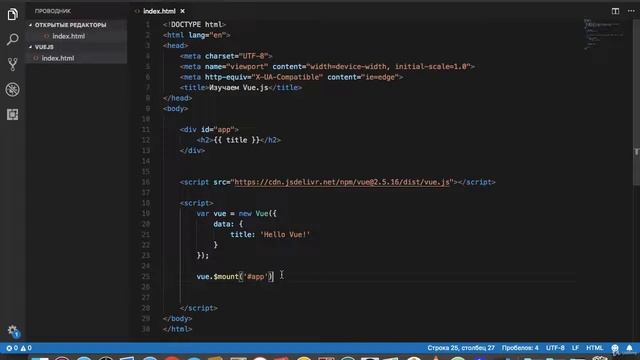The image size is (640, 360).
Task: Click the editor vertical scrollbar
Action: (x=636, y=102)
